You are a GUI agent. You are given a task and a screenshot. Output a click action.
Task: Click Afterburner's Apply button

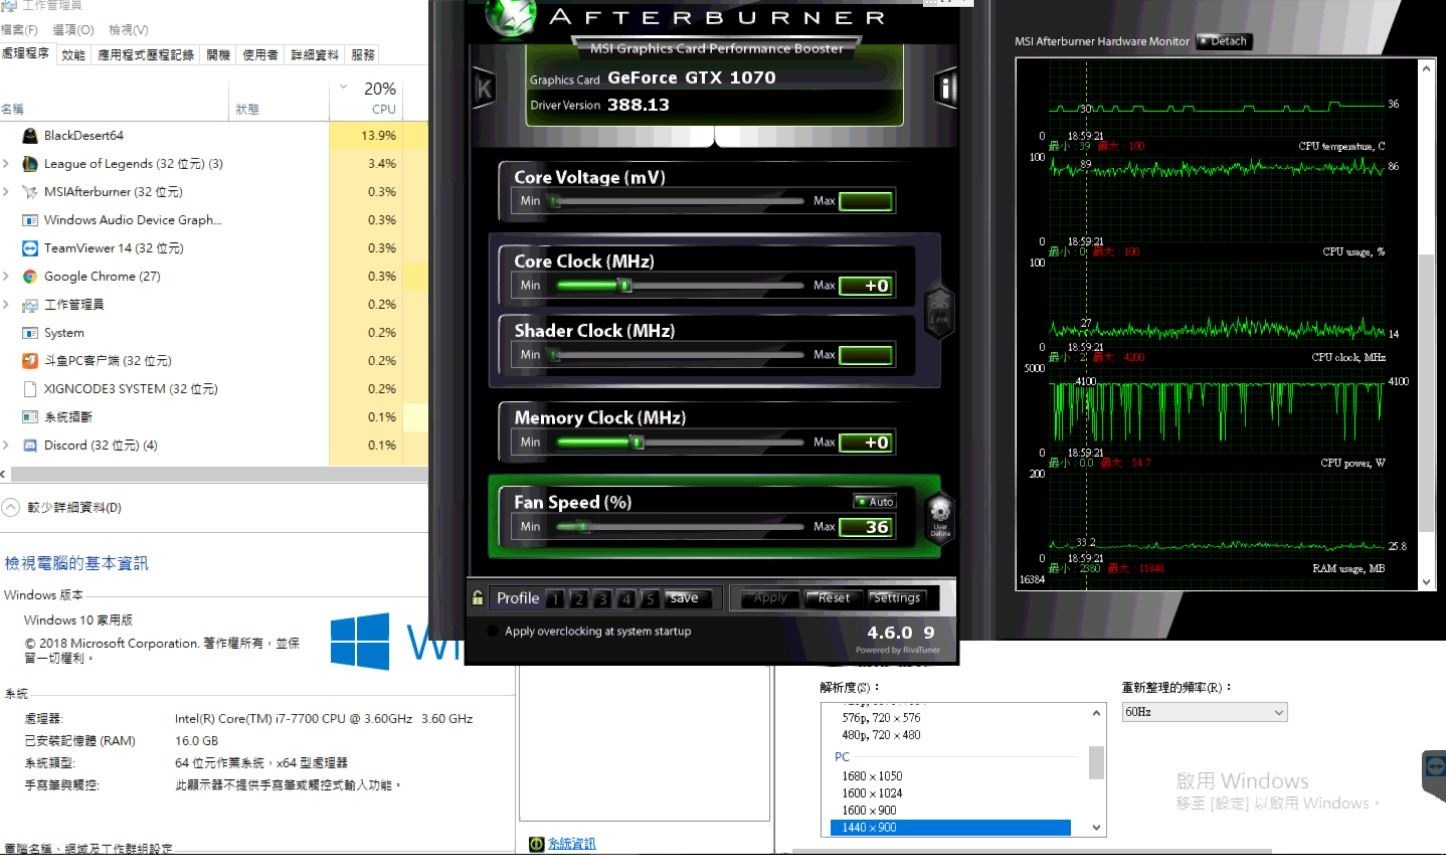771,598
